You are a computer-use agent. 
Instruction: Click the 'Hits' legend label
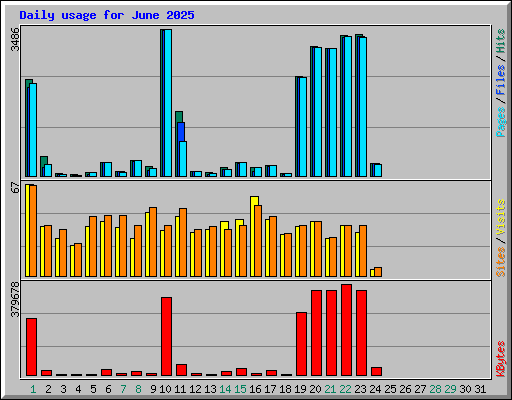point(501,41)
